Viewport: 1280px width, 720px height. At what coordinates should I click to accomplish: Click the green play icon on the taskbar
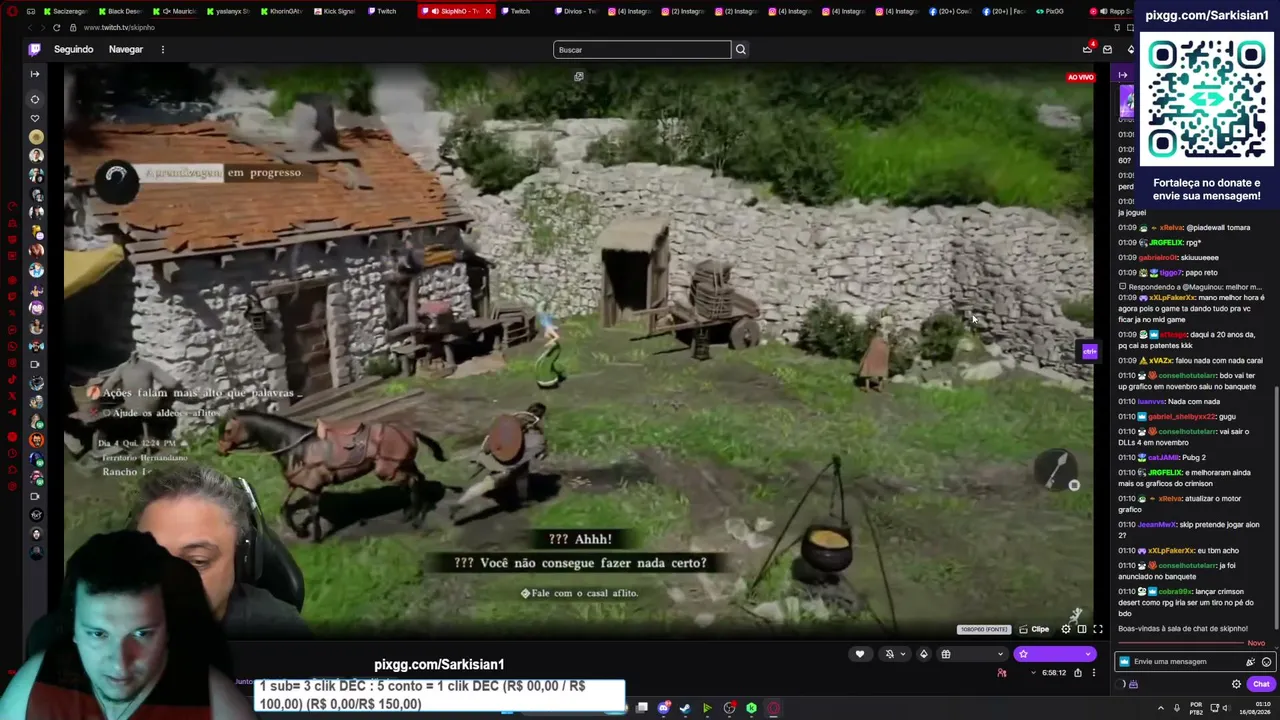[x=707, y=708]
